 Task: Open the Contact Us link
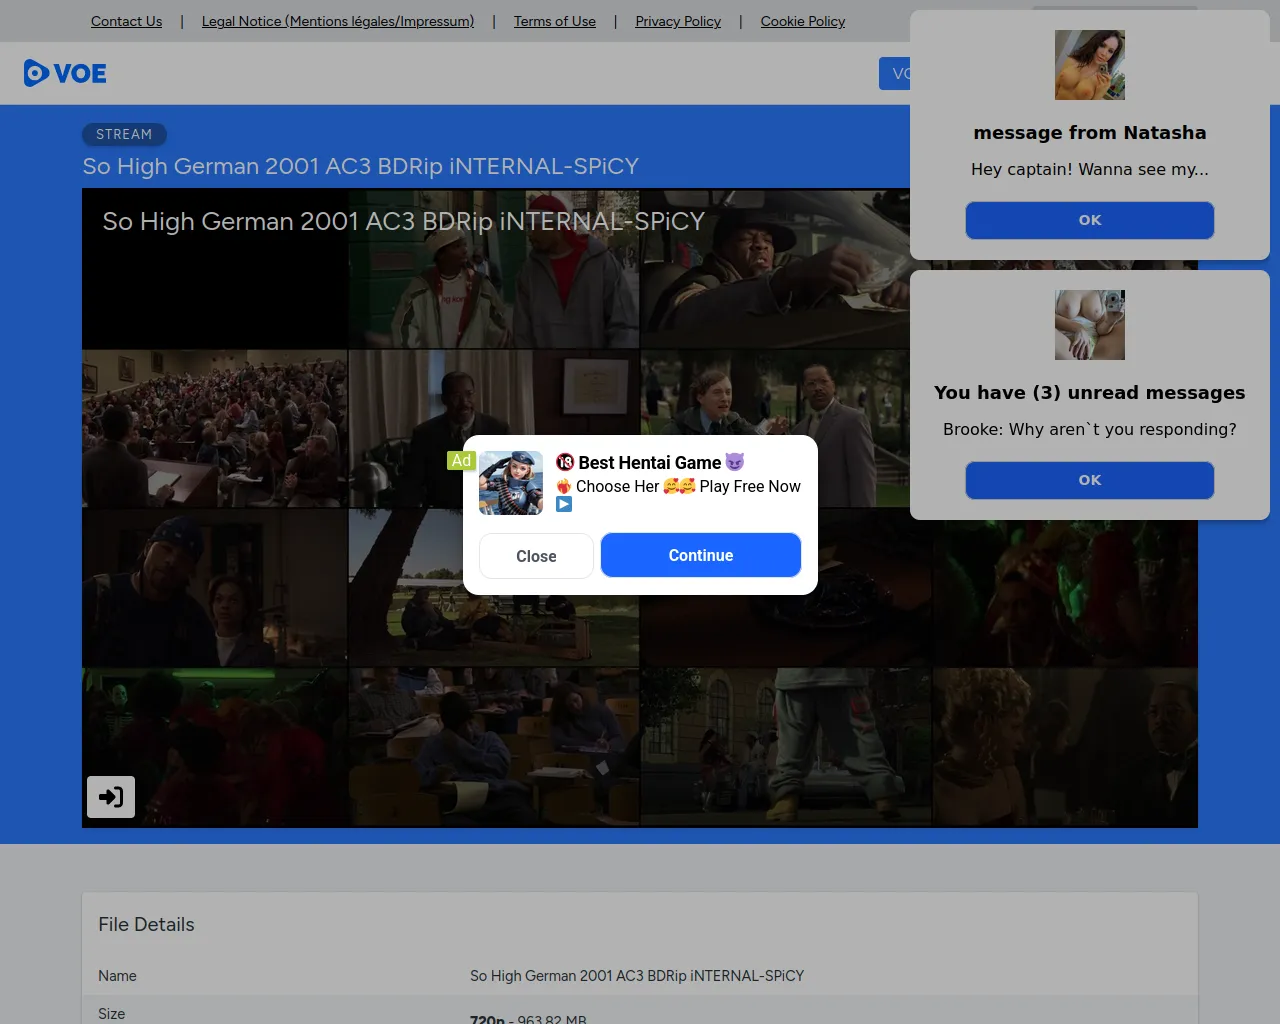click(x=126, y=21)
